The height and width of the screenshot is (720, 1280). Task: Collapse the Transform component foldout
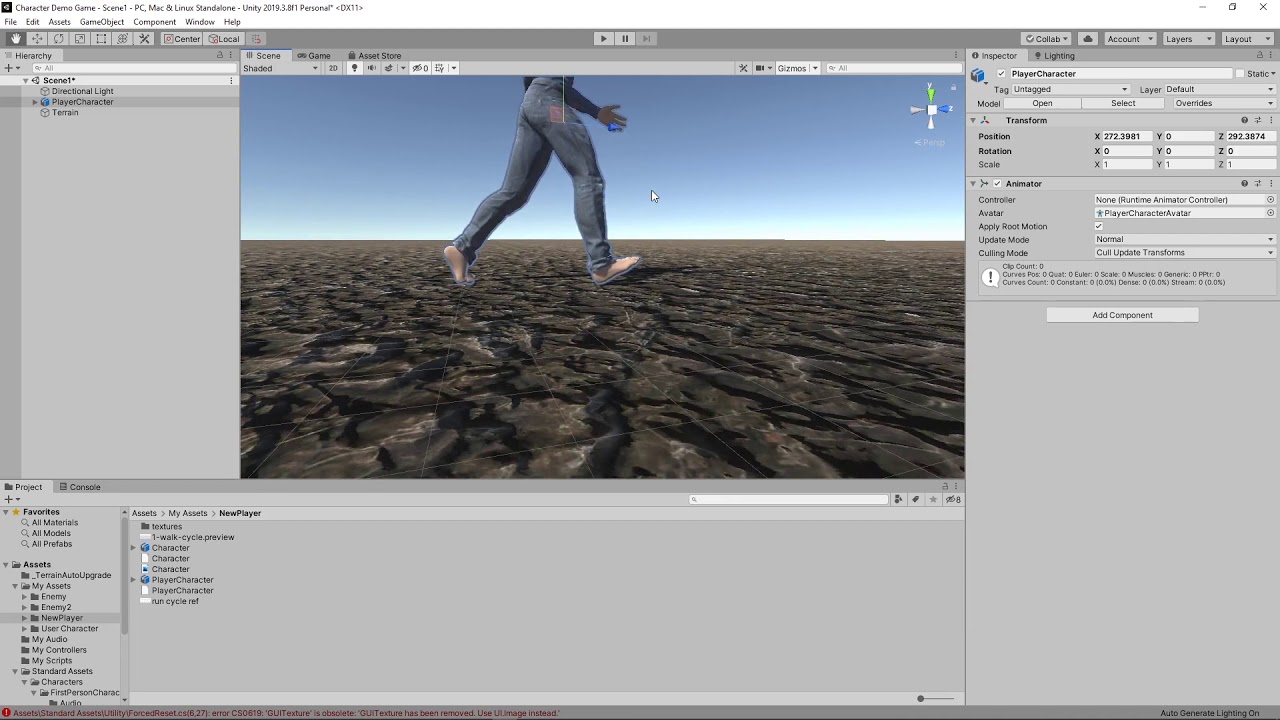[x=973, y=120]
